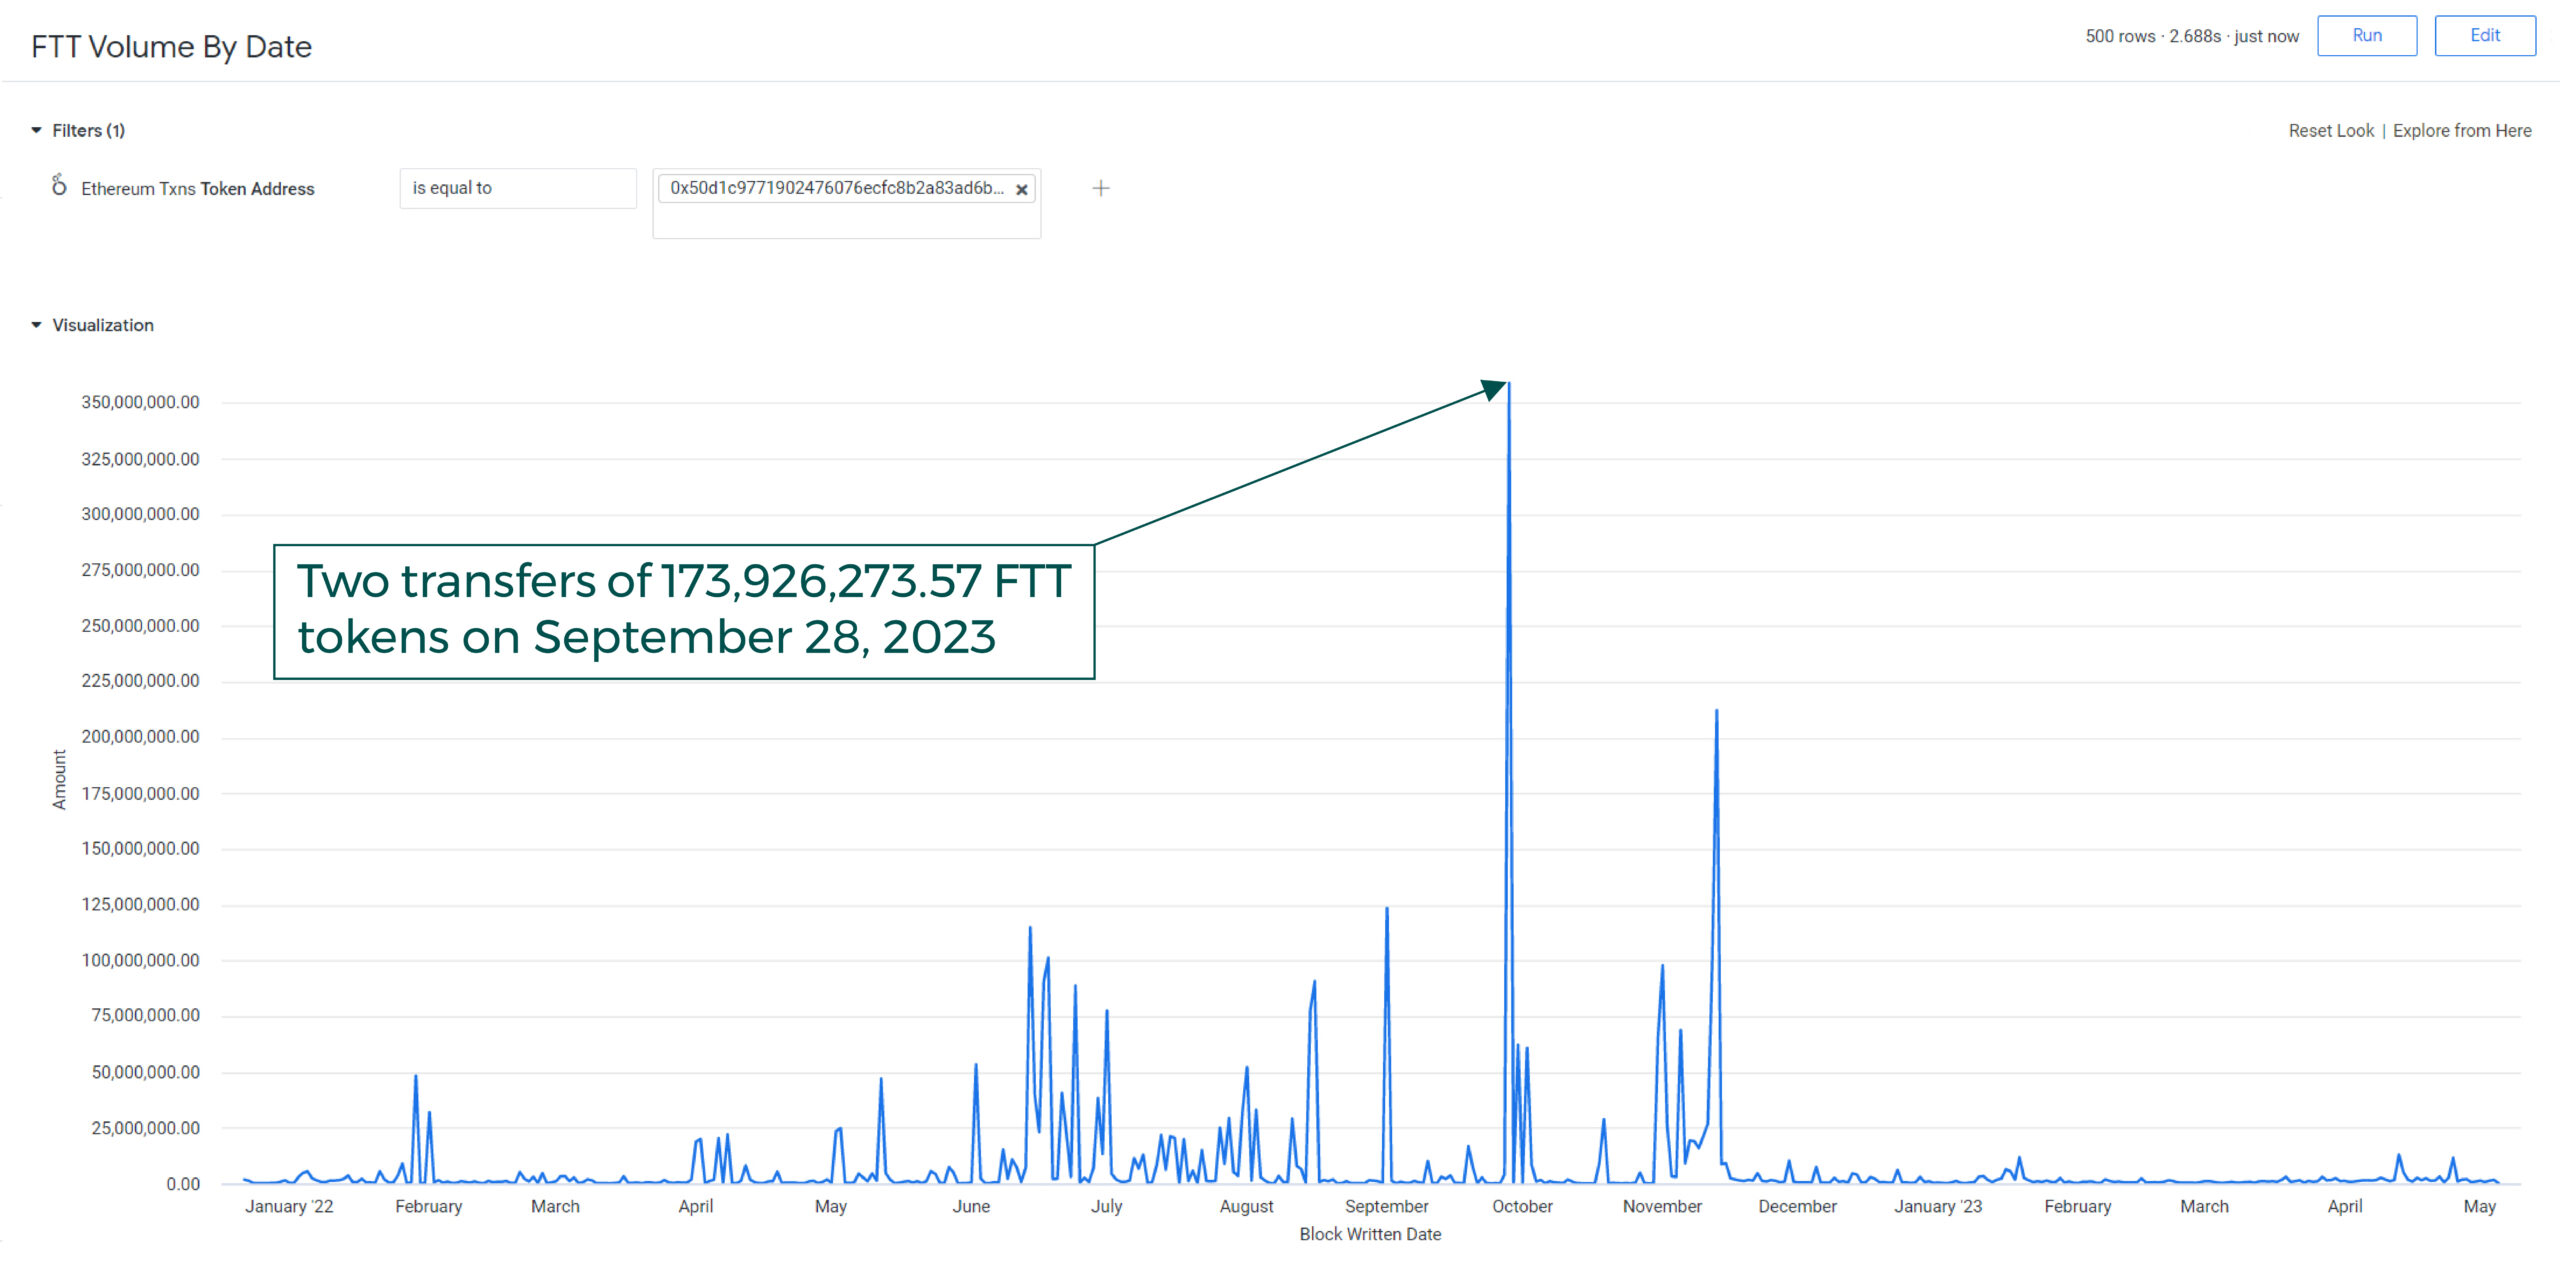Add a filter with the plus icon

tap(1100, 188)
